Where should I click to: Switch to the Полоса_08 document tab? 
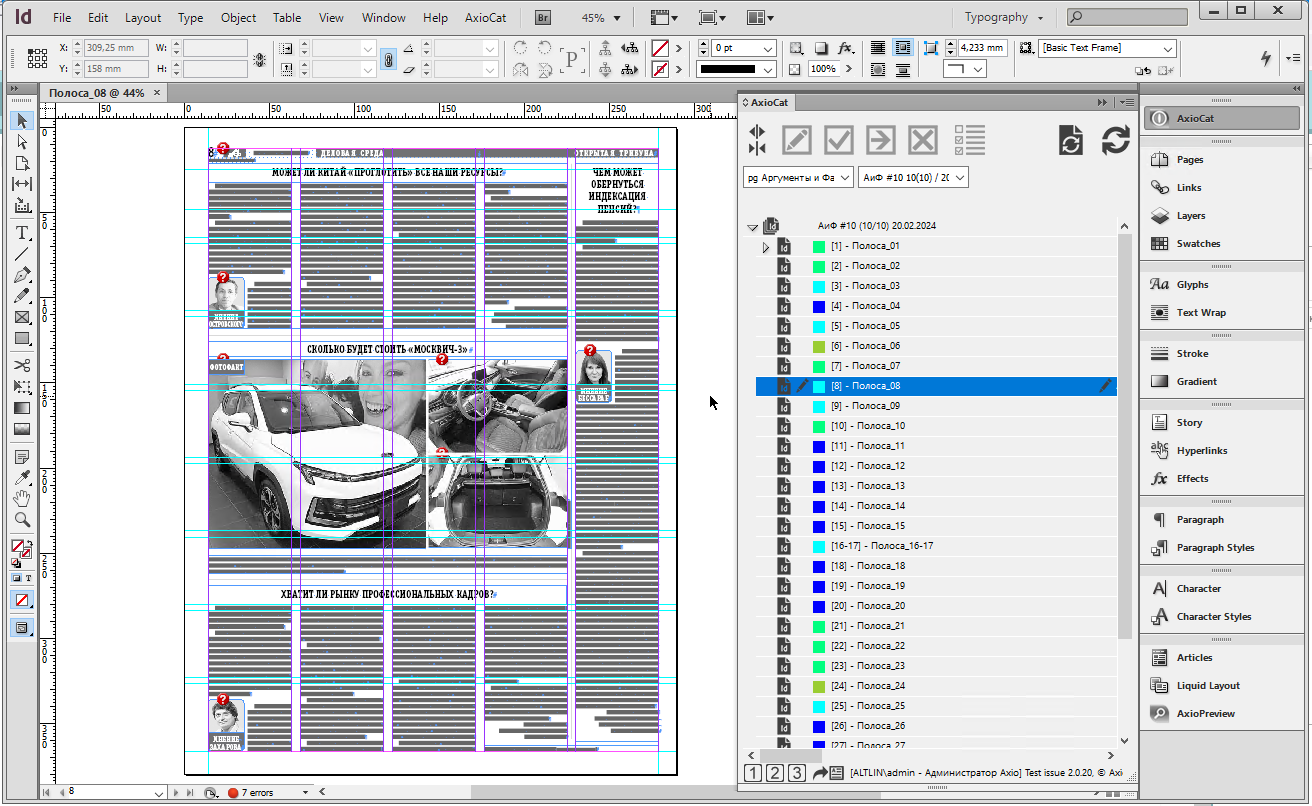(96, 93)
